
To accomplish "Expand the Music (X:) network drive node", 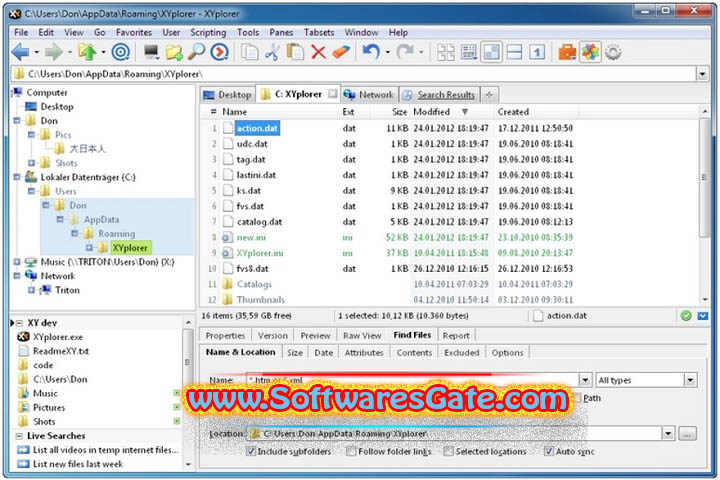I will point(17,262).
